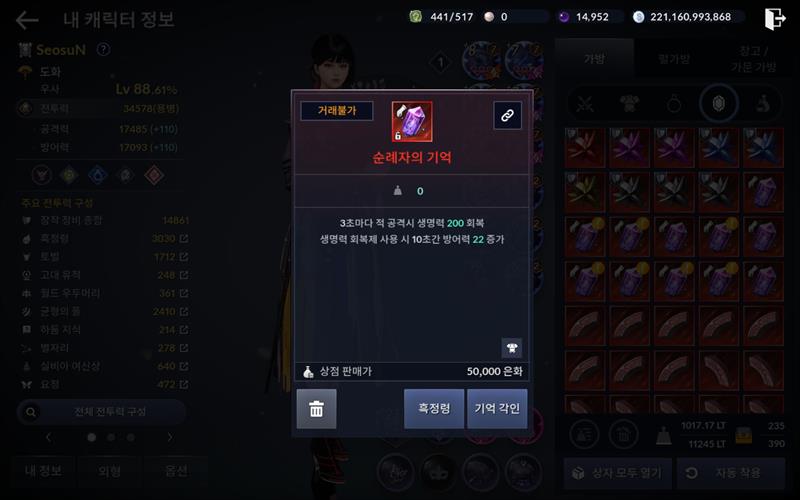Open the 외형 appearance tab

pyautogui.click(x=109, y=471)
